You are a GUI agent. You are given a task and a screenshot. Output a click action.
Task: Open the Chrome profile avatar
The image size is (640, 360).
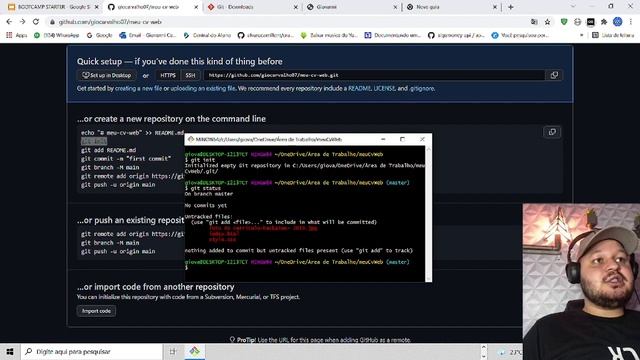(617, 22)
